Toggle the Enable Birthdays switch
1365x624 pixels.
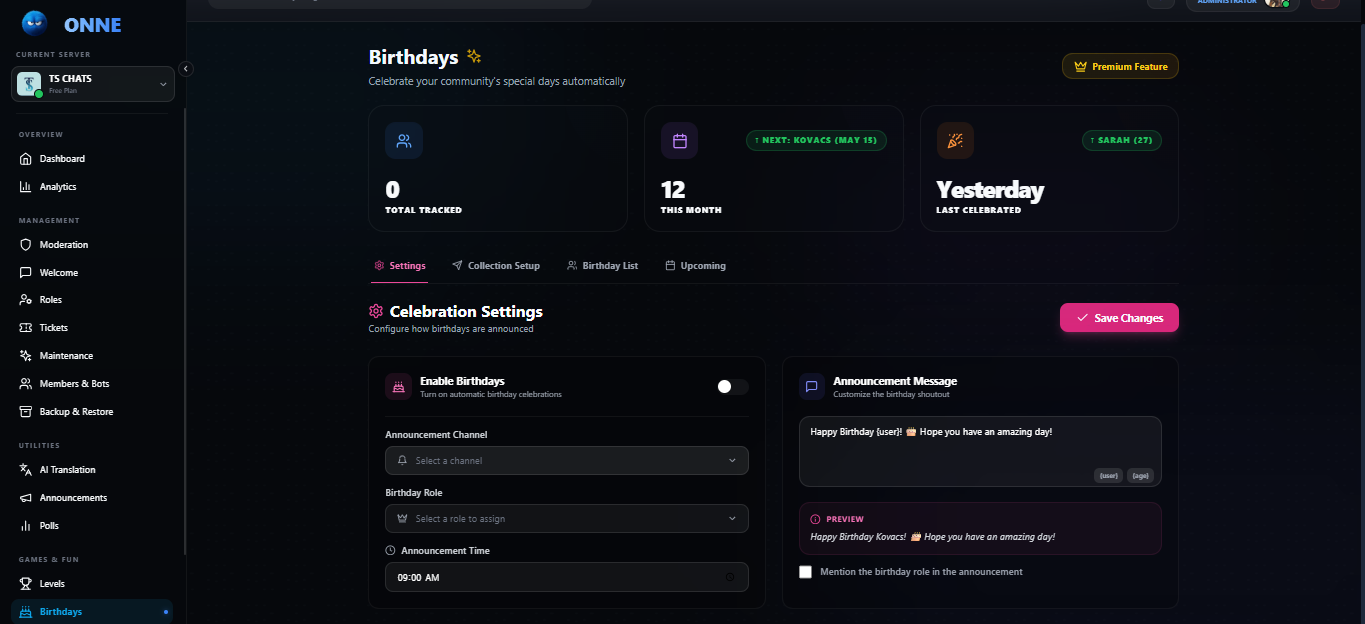[x=732, y=387]
